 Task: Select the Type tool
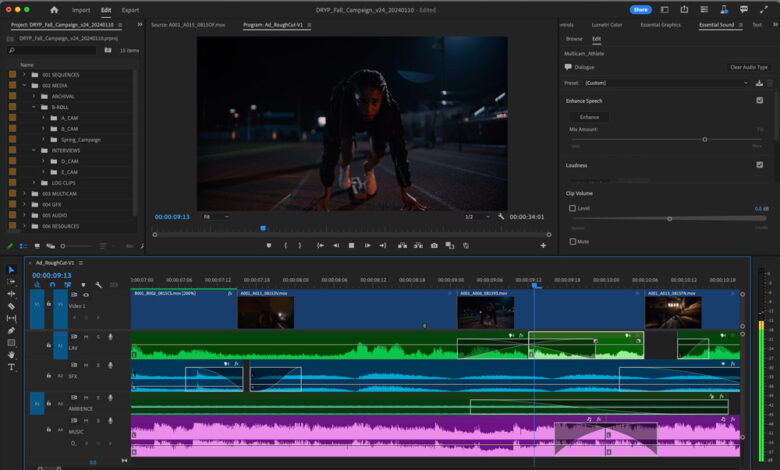[11, 367]
